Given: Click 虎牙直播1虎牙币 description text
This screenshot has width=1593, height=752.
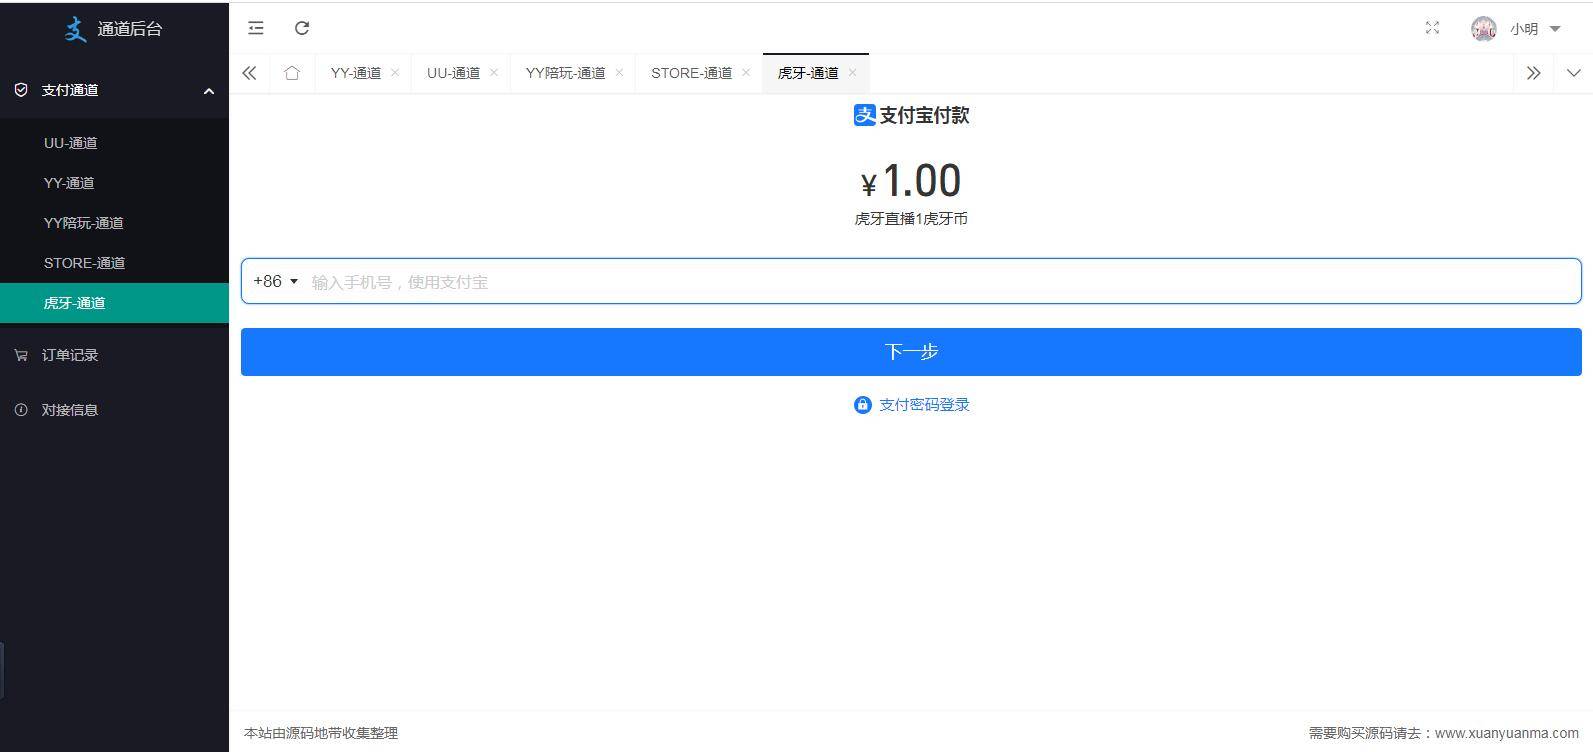Looking at the screenshot, I should (x=911, y=219).
